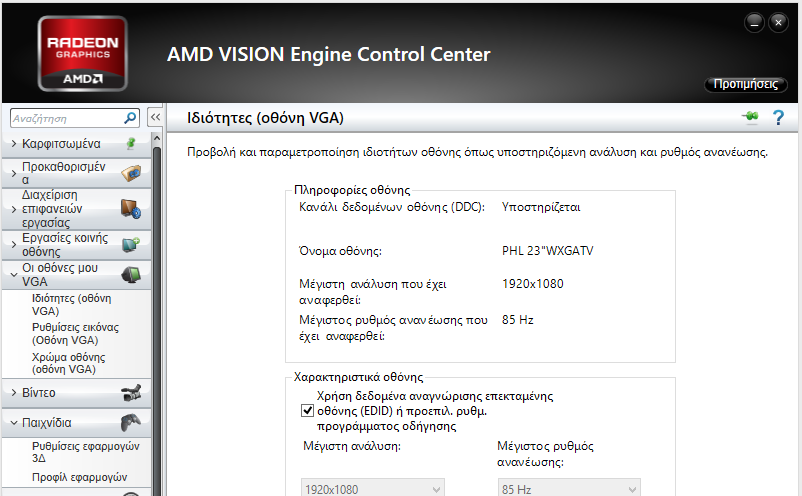Click the Καρφιτσωμένα pushpin icon
Image resolution: width=802 pixels, height=496 pixels.
[131, 144]
